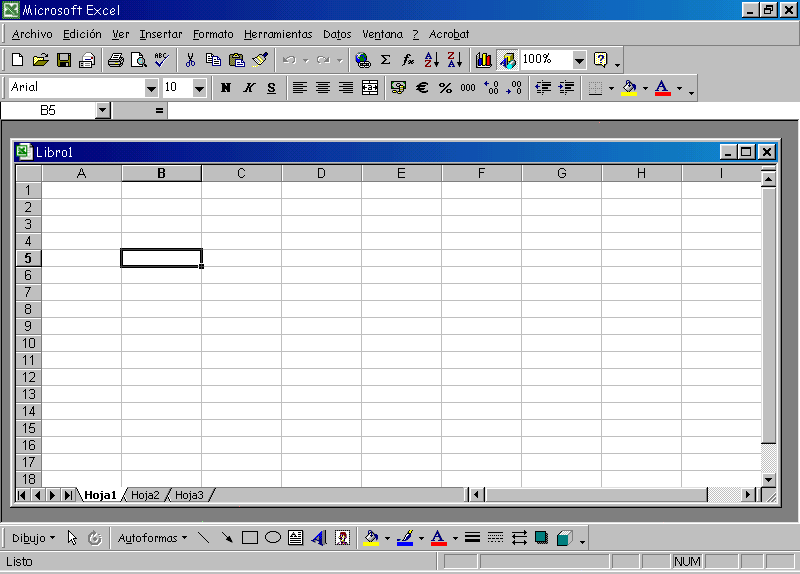Merge and center cells icon
This screenshot has width=800, height=574.
370,88
